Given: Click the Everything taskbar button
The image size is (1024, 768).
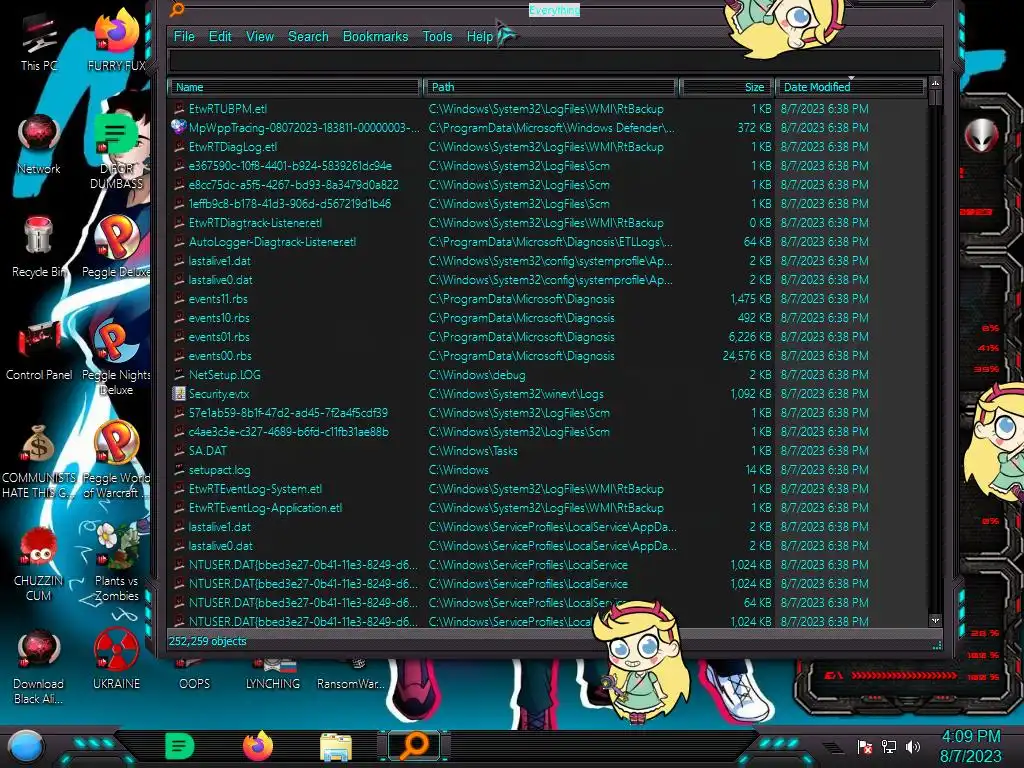Looking at the screenshot, I should point(414,746).
